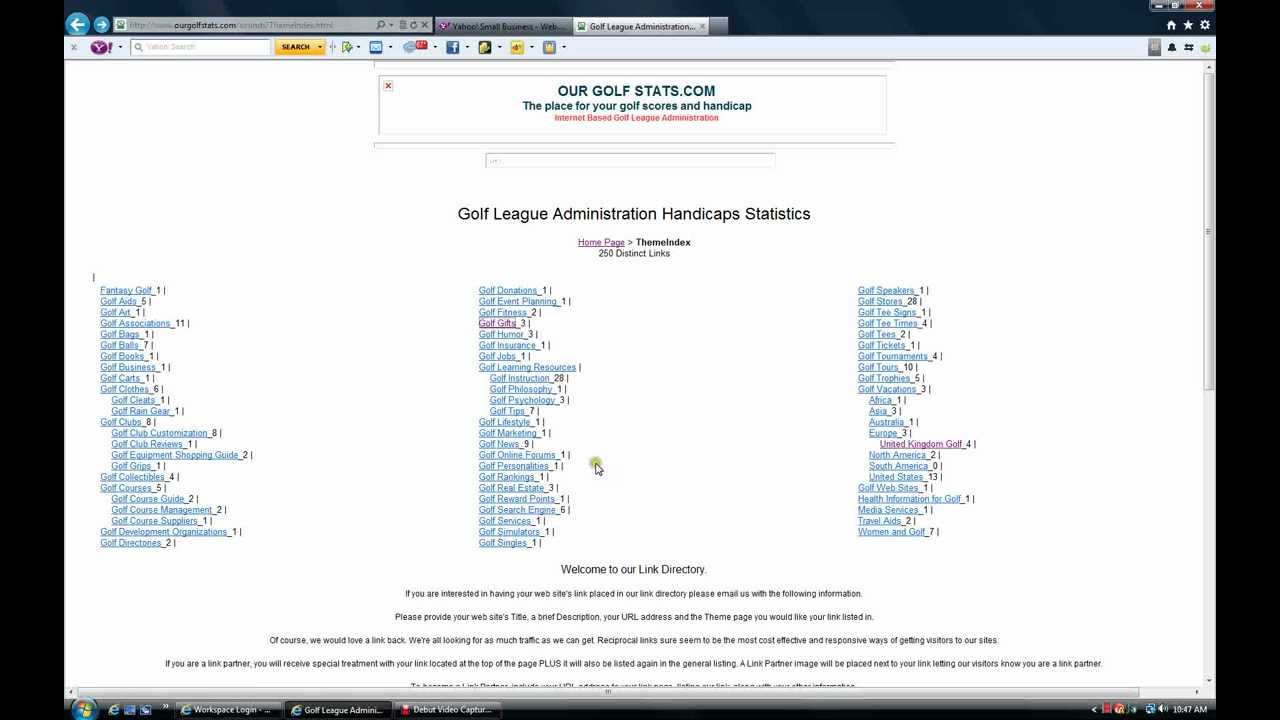Click the input box under the banner
Viewport: 1280px width, 720px height.
coord(630,160)
